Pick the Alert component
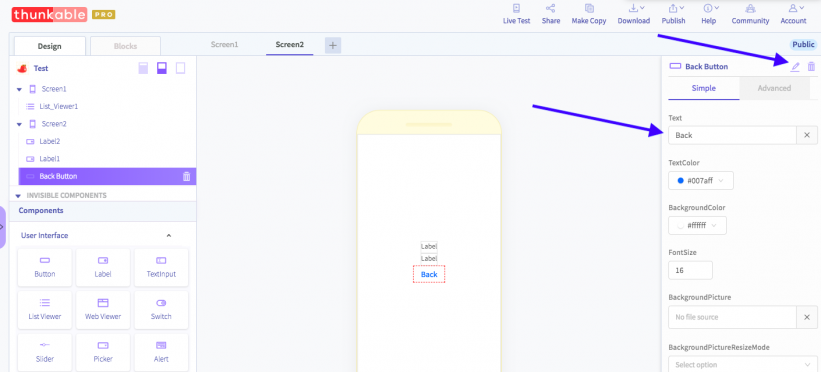821x372 pixels. click(161, 353)
